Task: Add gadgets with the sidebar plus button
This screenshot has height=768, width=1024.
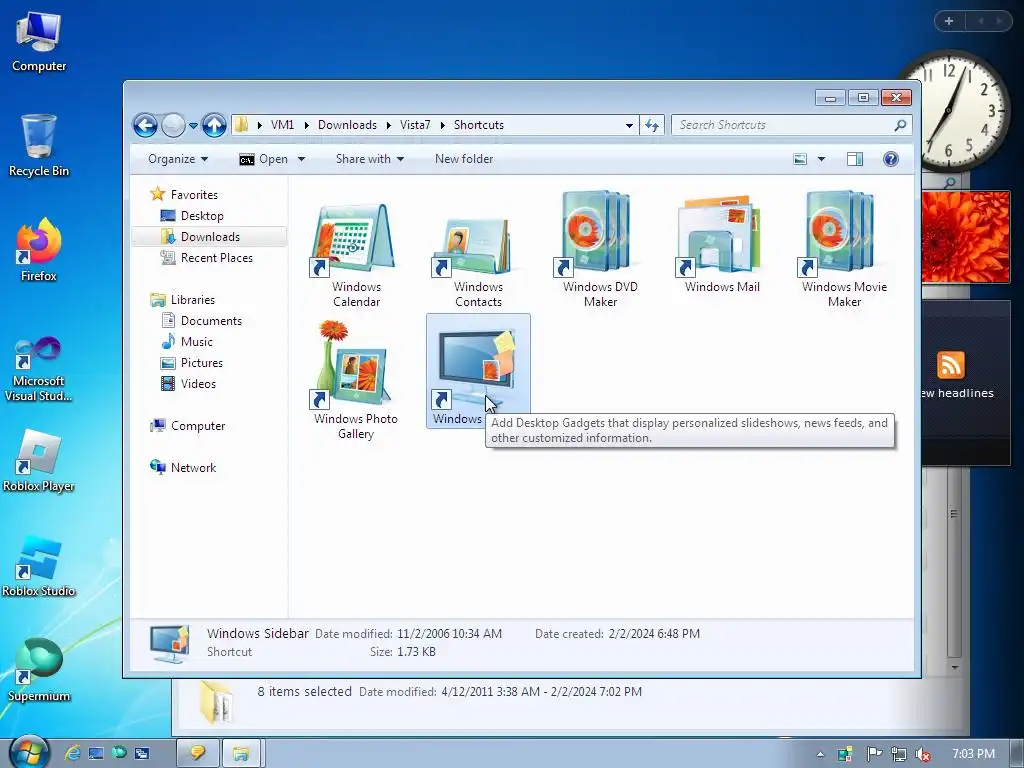Action: 949,21
